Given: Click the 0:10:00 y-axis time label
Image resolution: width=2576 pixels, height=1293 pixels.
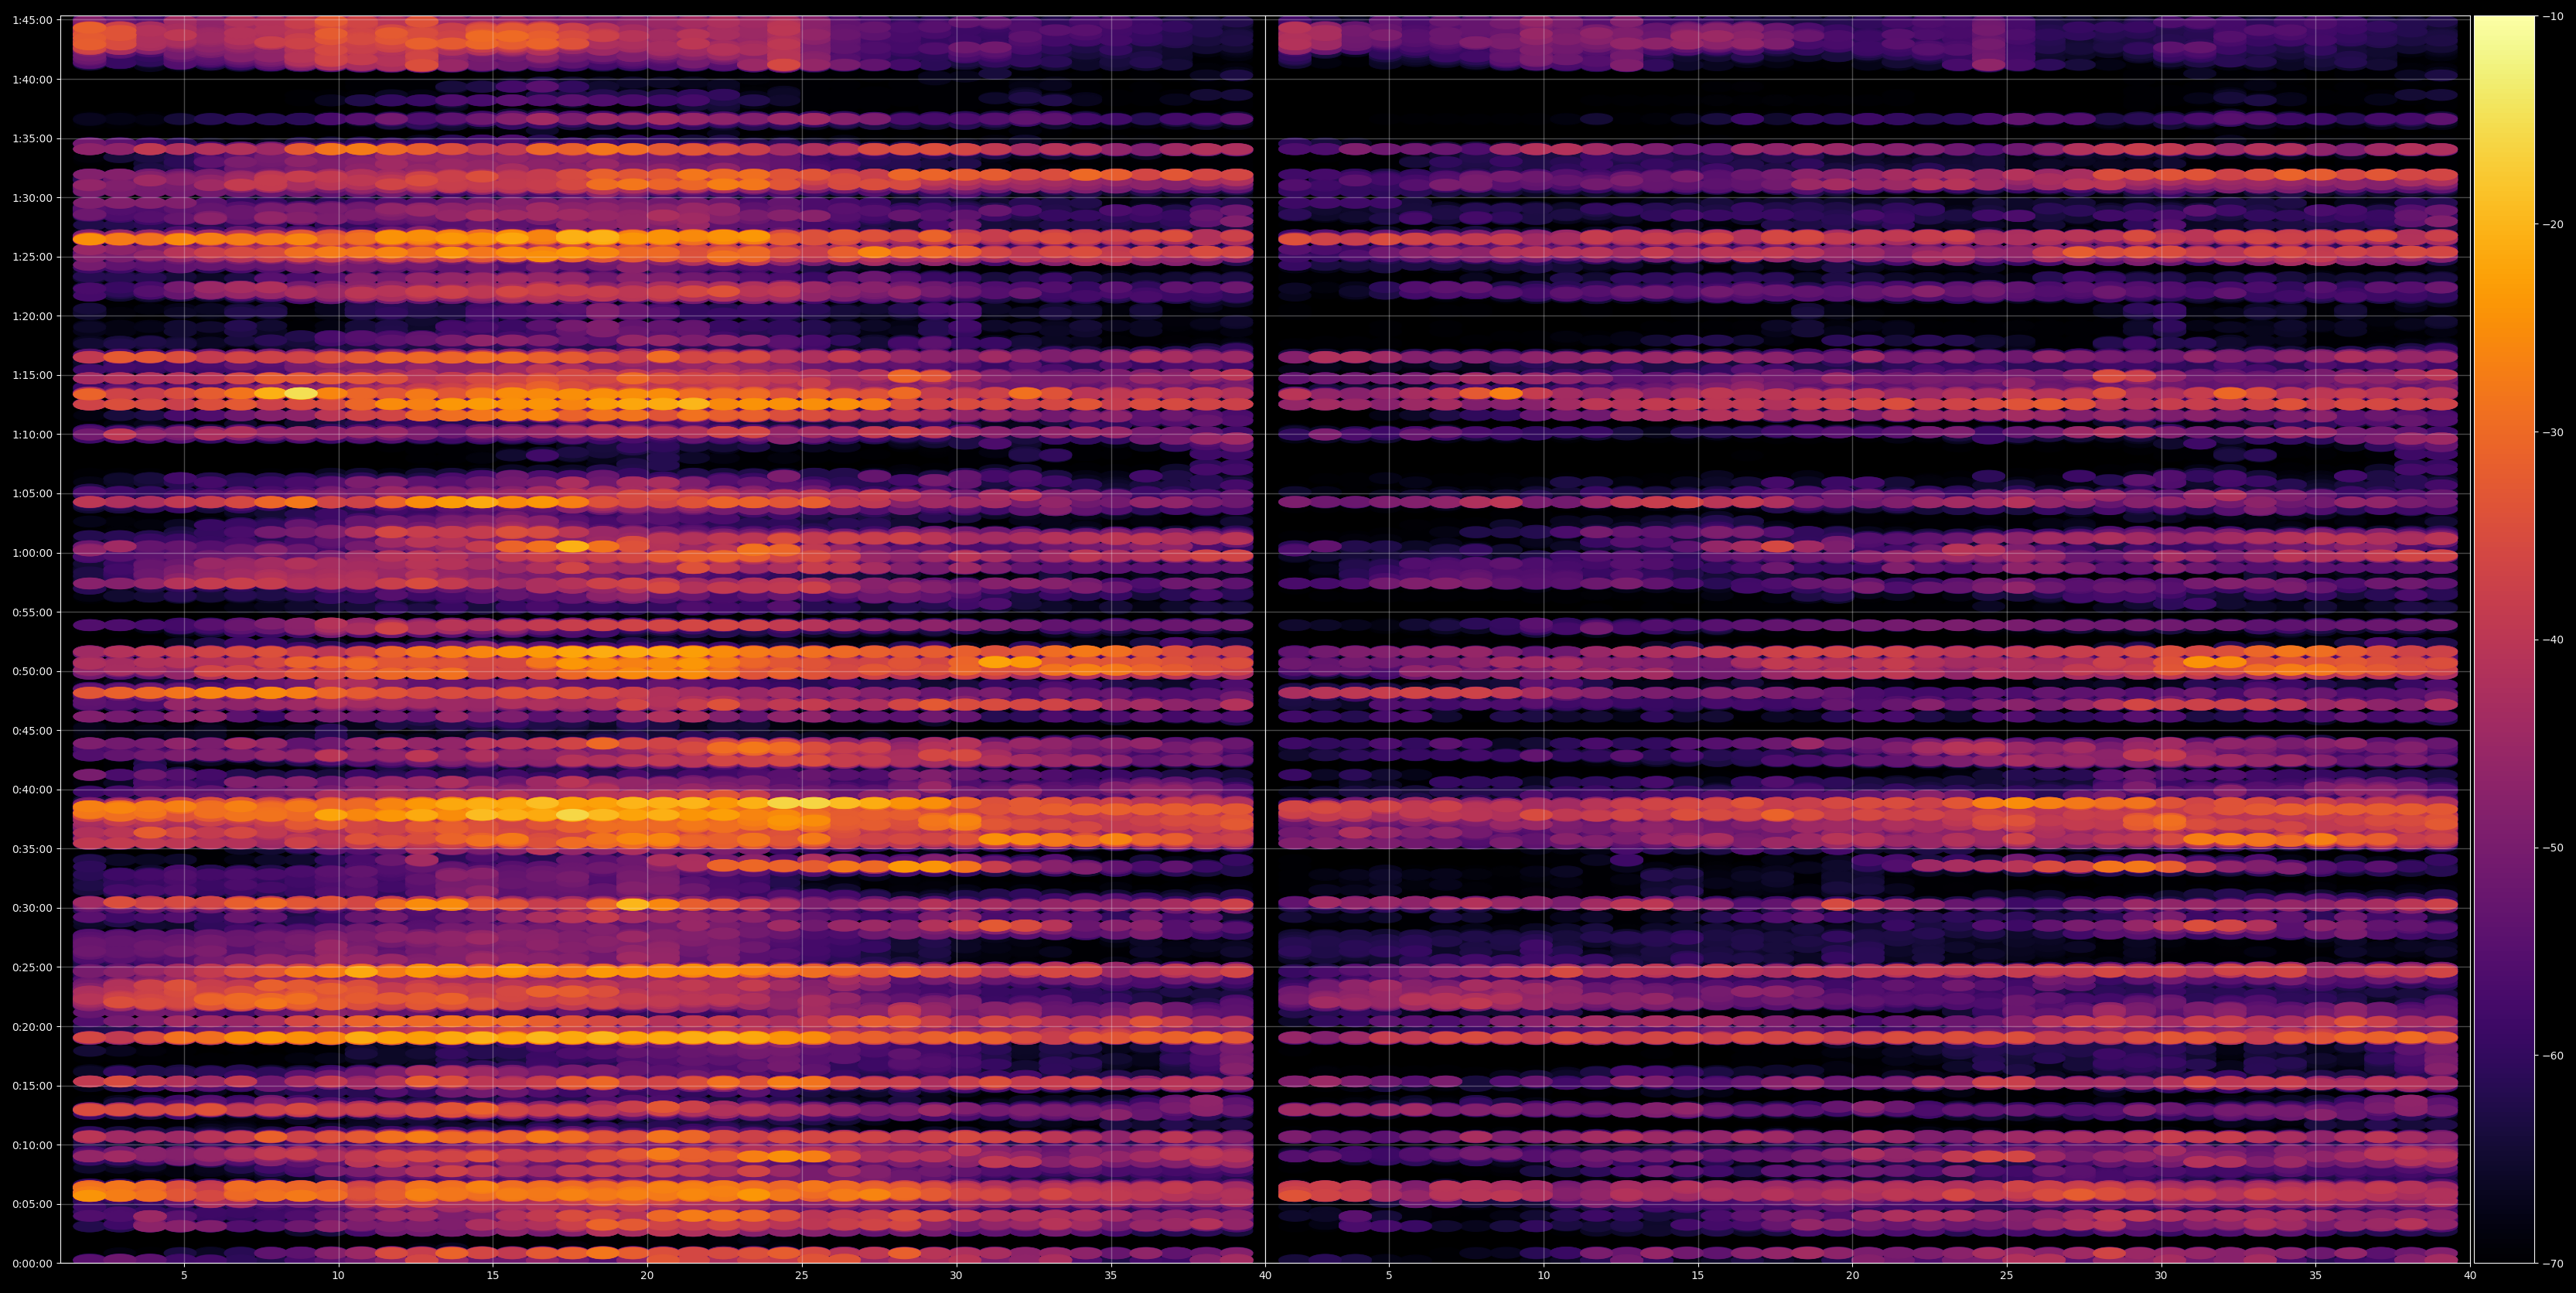Looking at the screenshot, I should coord(32,1145).
